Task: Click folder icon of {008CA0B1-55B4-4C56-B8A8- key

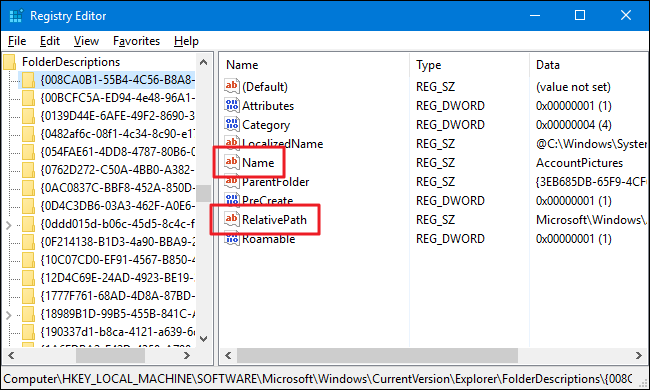Action: (28, 80)
